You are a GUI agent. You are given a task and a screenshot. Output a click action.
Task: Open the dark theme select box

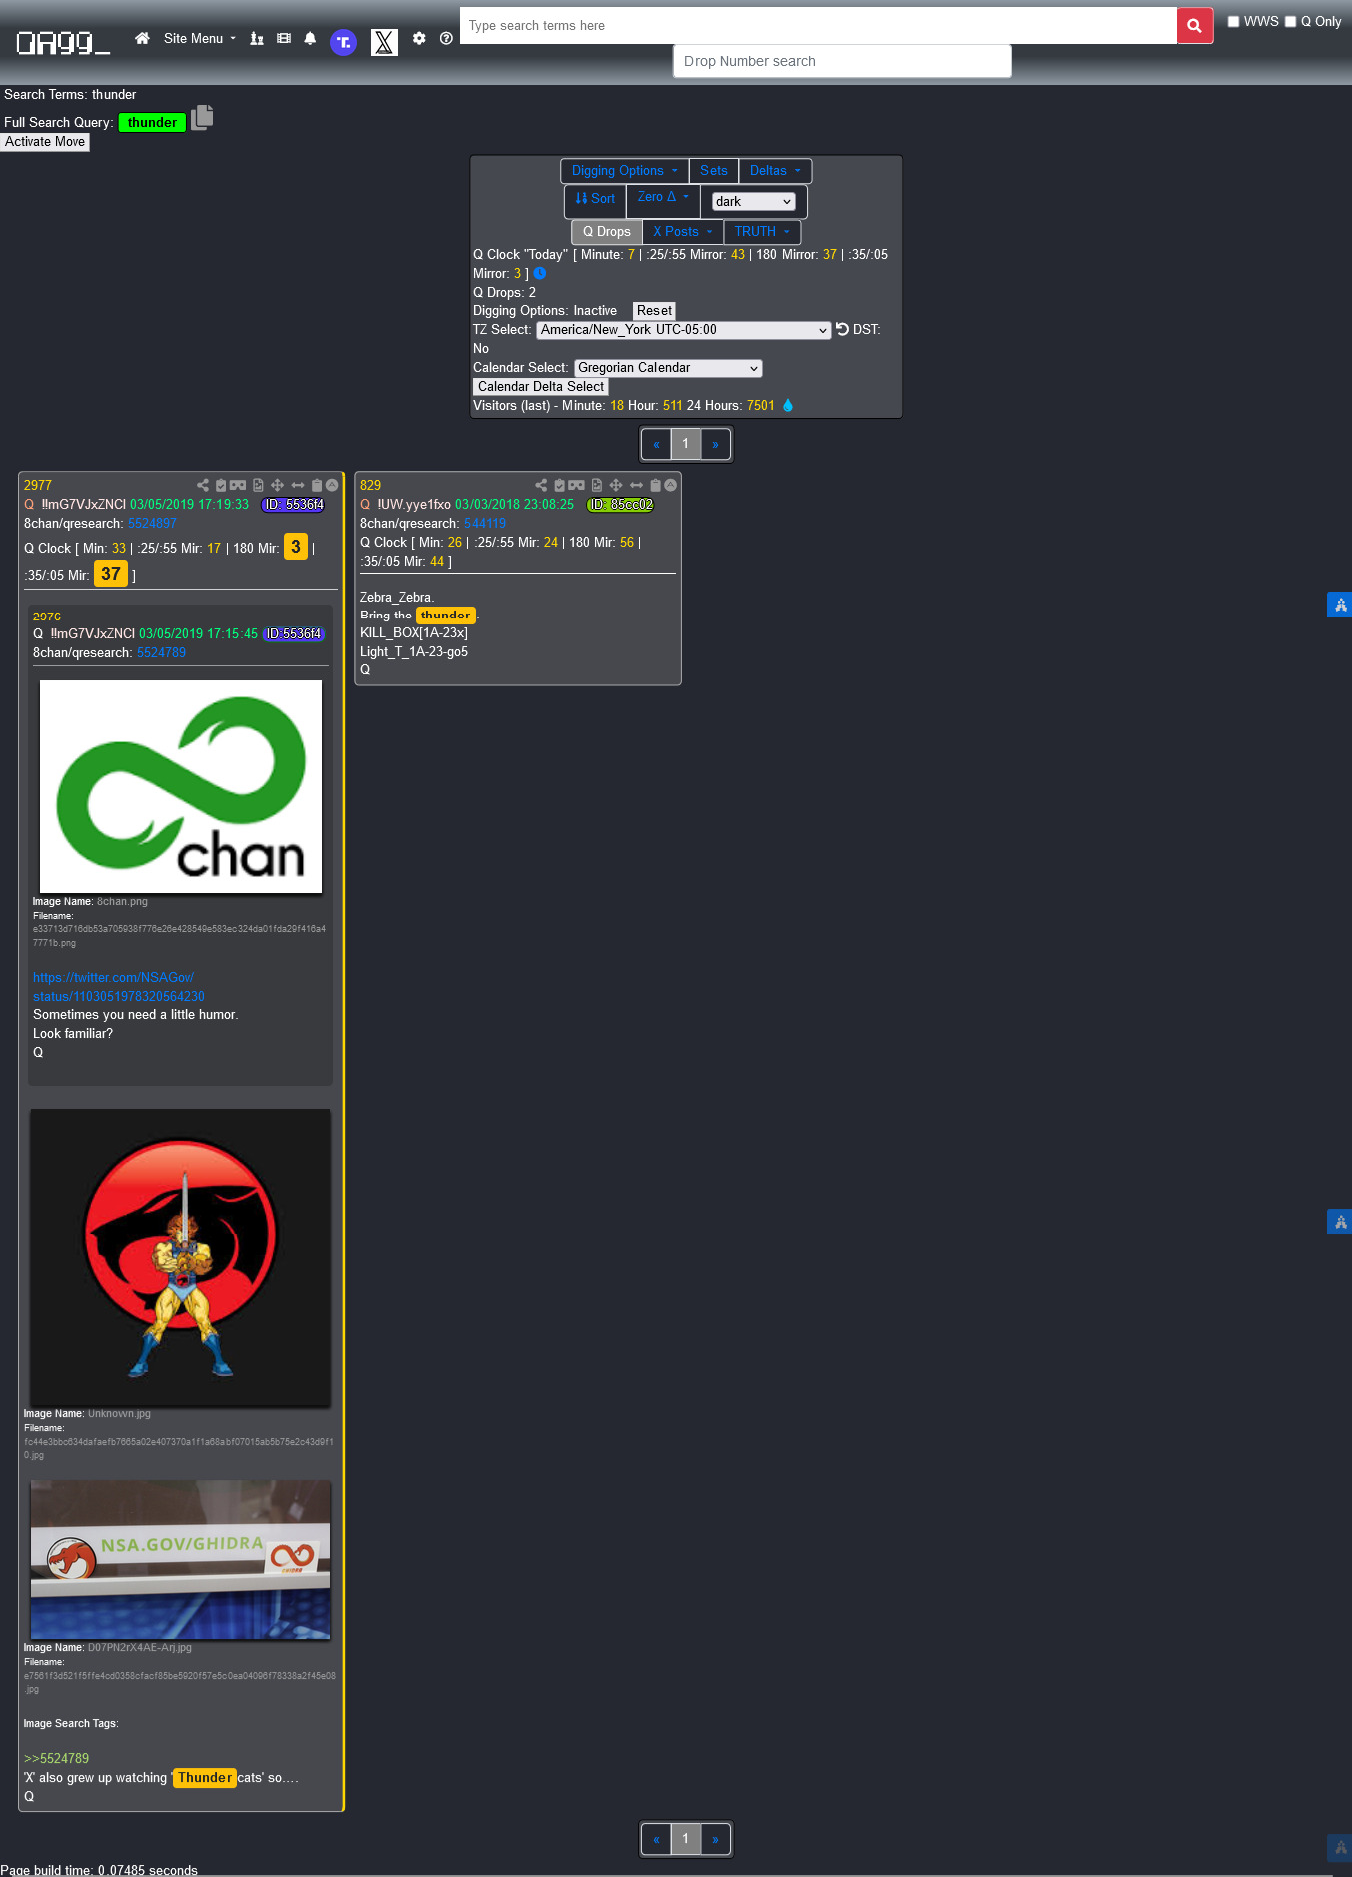(754, 202)
